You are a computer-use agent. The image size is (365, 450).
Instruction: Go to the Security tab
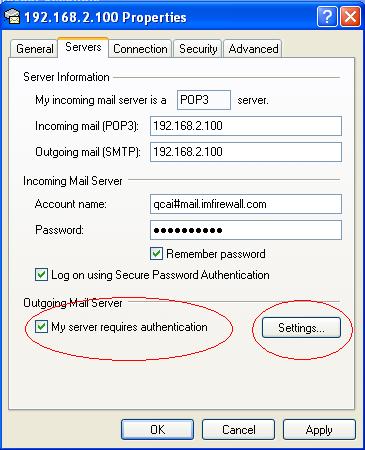click(198, 49)
